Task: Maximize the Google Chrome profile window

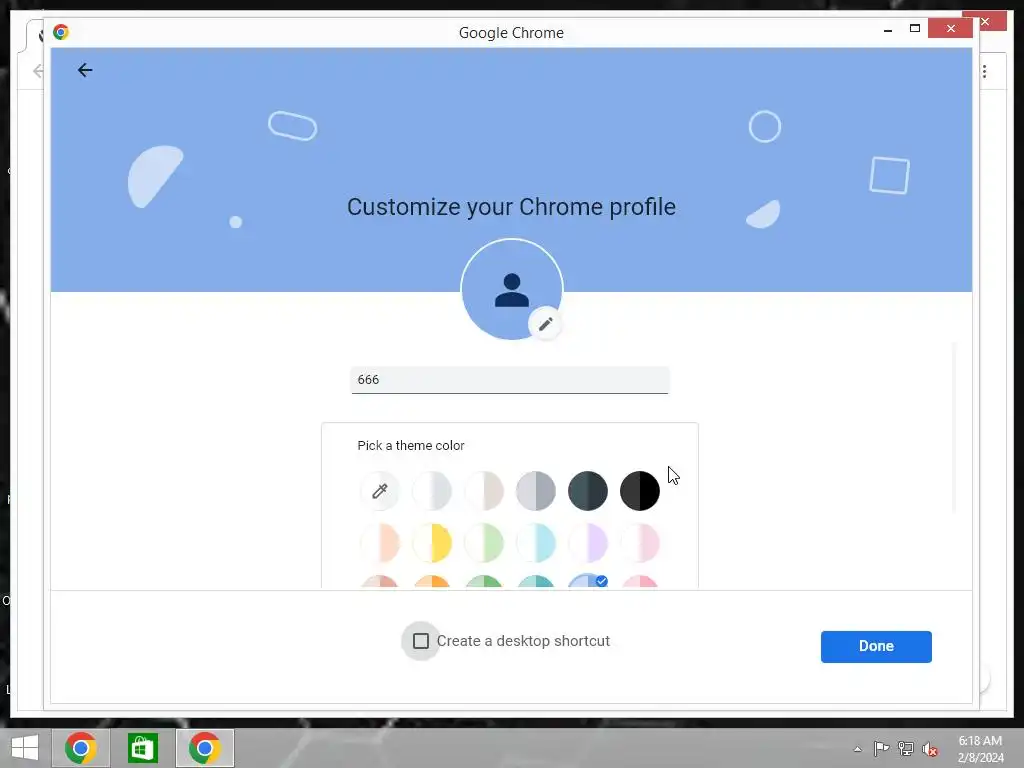Action: point(915,28)
